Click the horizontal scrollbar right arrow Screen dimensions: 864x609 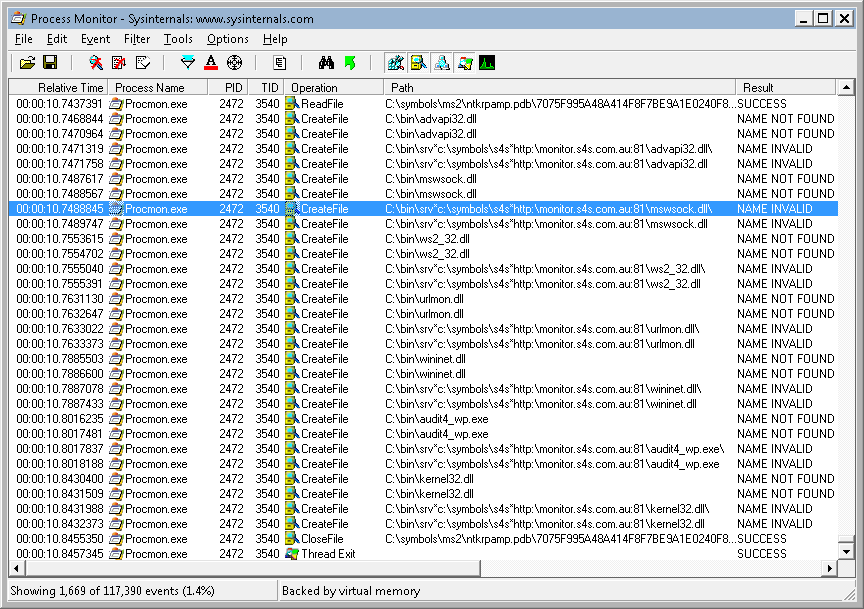(x=829, y=568)
